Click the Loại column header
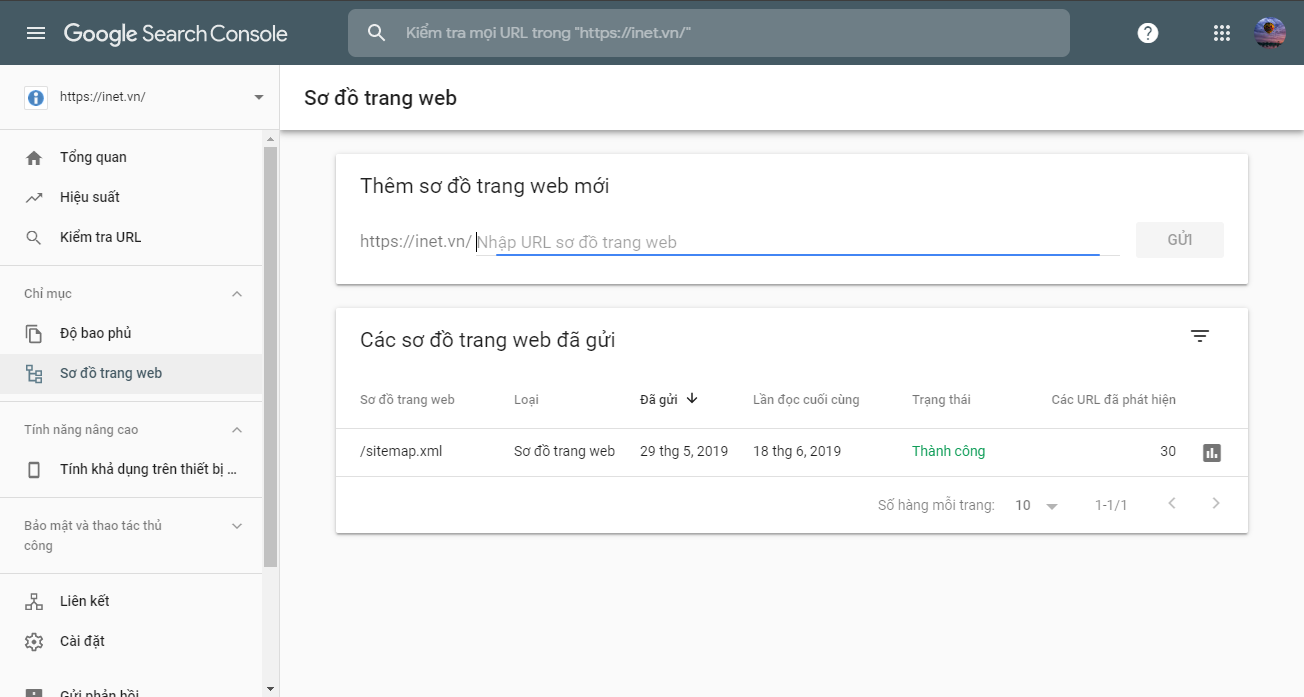Viewport: 1304px width, 697px height. click(526, 399)
